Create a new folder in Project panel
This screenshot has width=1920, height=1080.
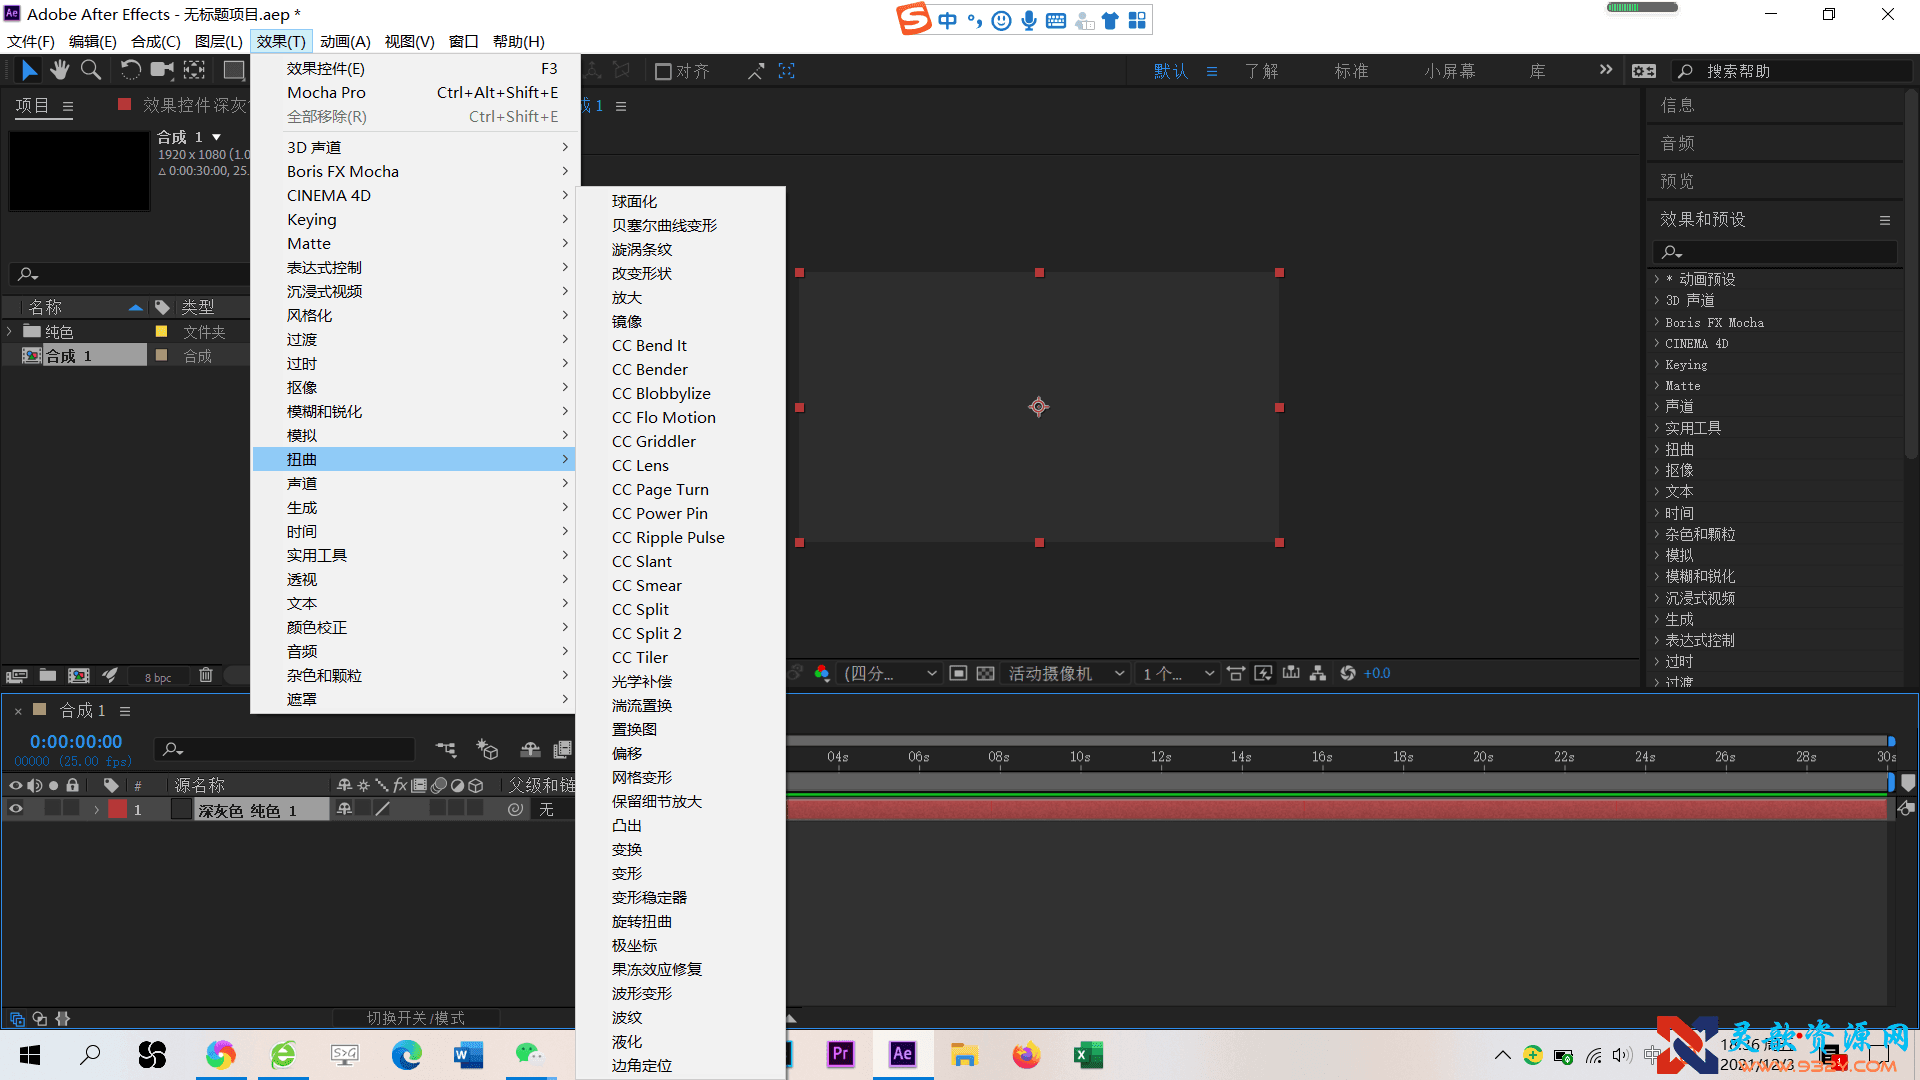[x=48, y=676]
